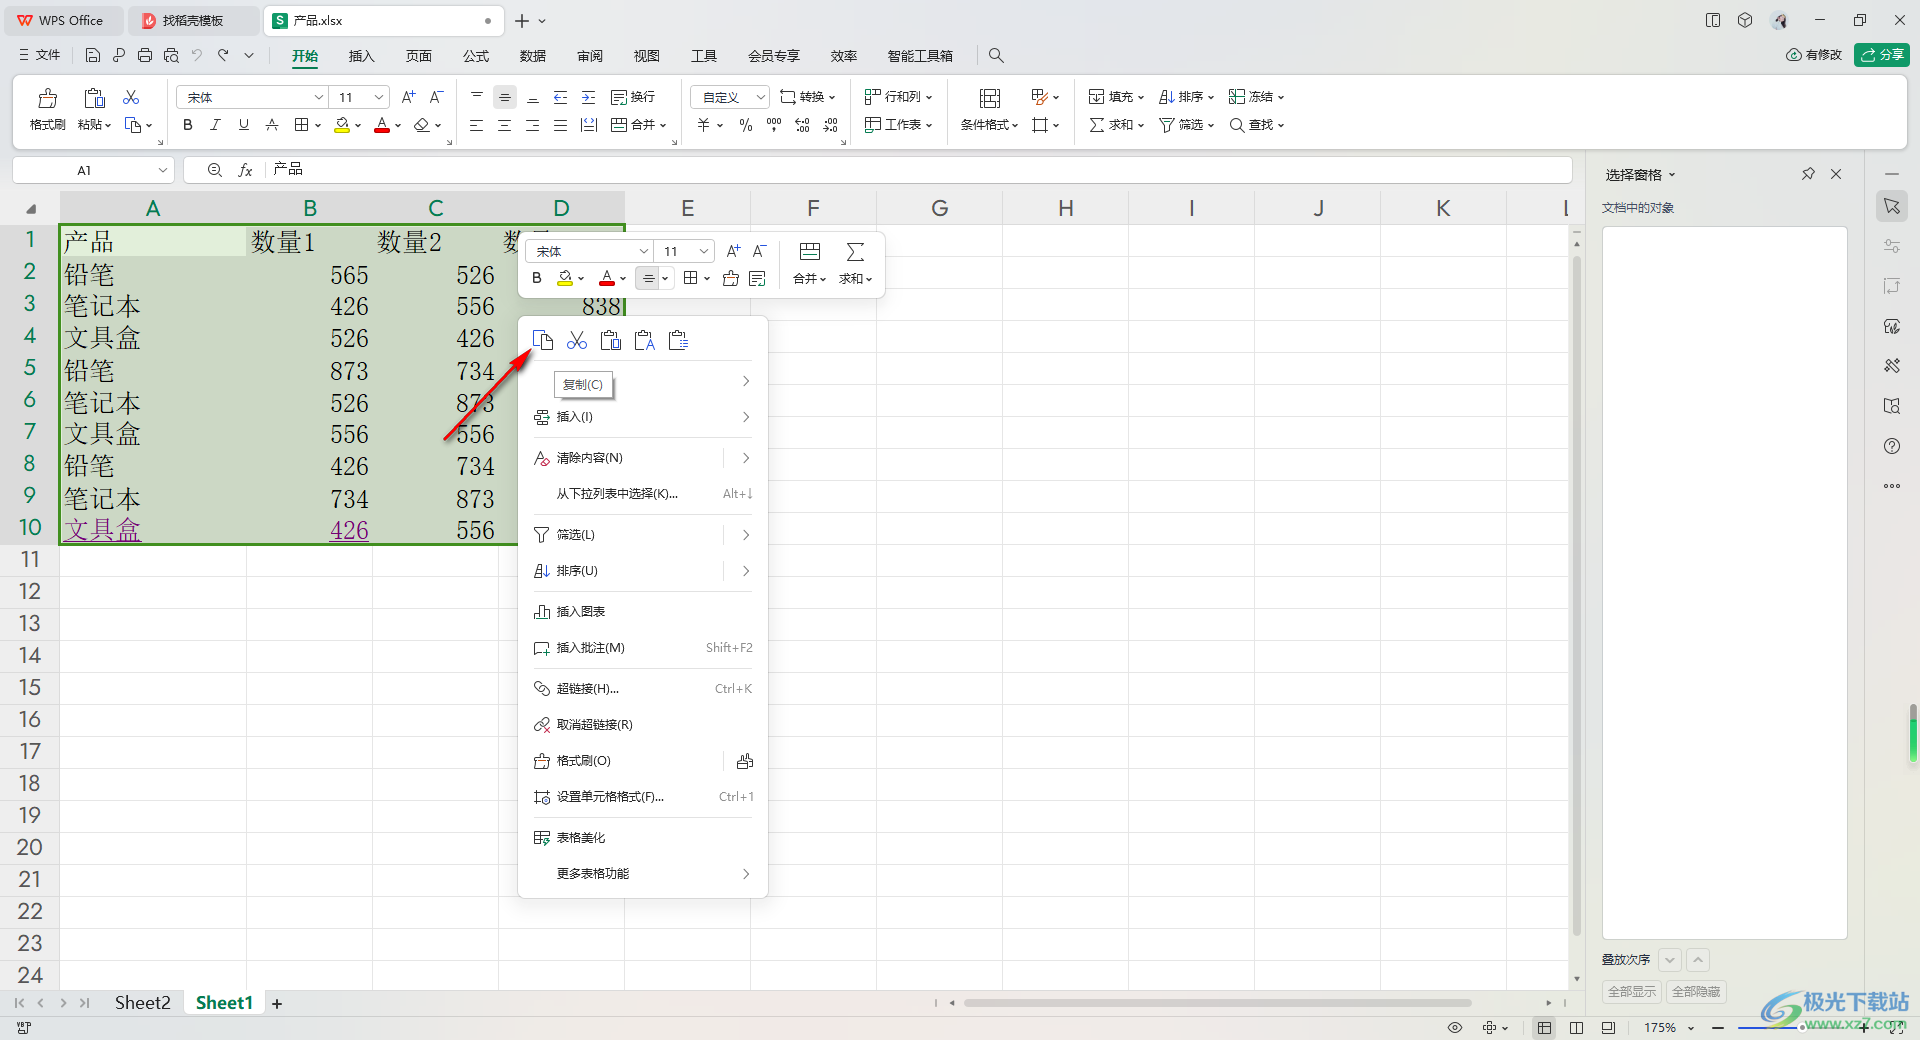The image size is (1920, 1040).
Task: Open the Name Box dropdown arrow
Action: point(162,170)
